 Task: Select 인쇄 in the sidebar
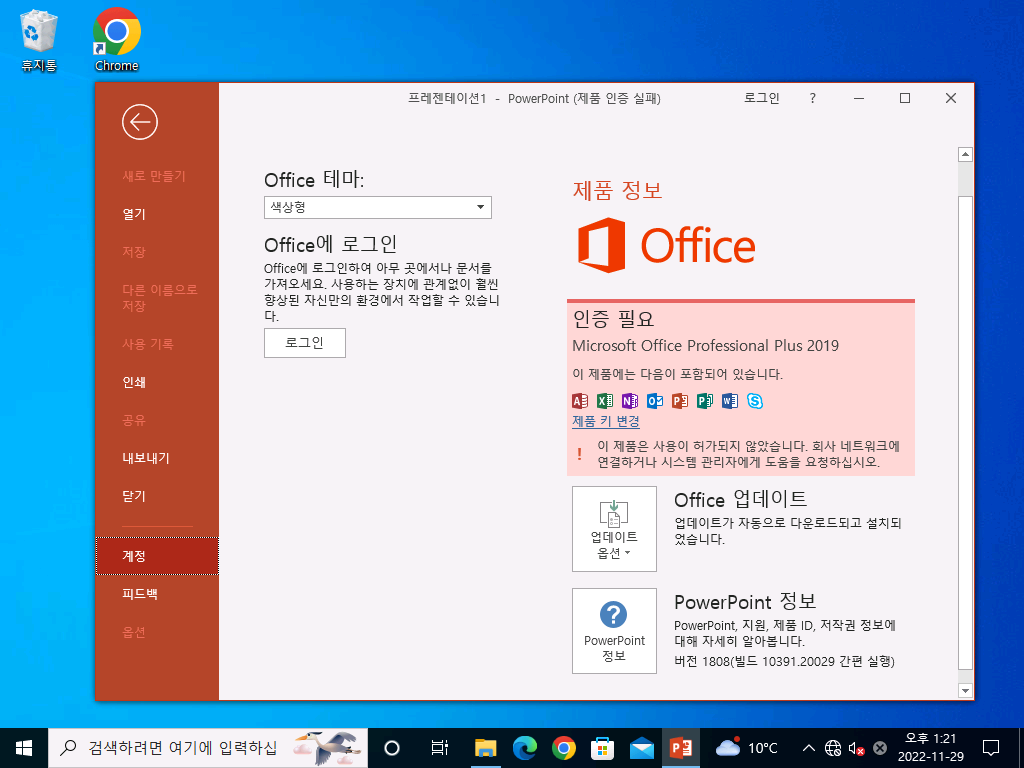pos(134,382)
